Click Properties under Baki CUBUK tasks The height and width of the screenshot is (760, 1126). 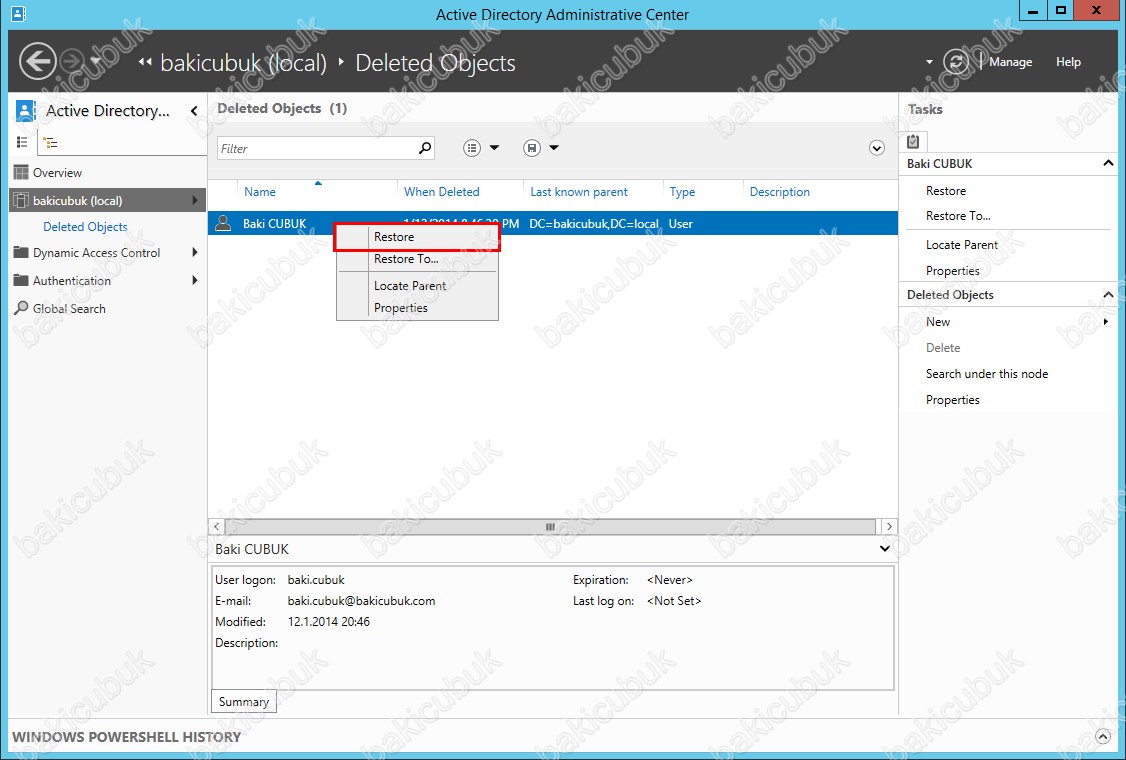(x=952, y=271)
